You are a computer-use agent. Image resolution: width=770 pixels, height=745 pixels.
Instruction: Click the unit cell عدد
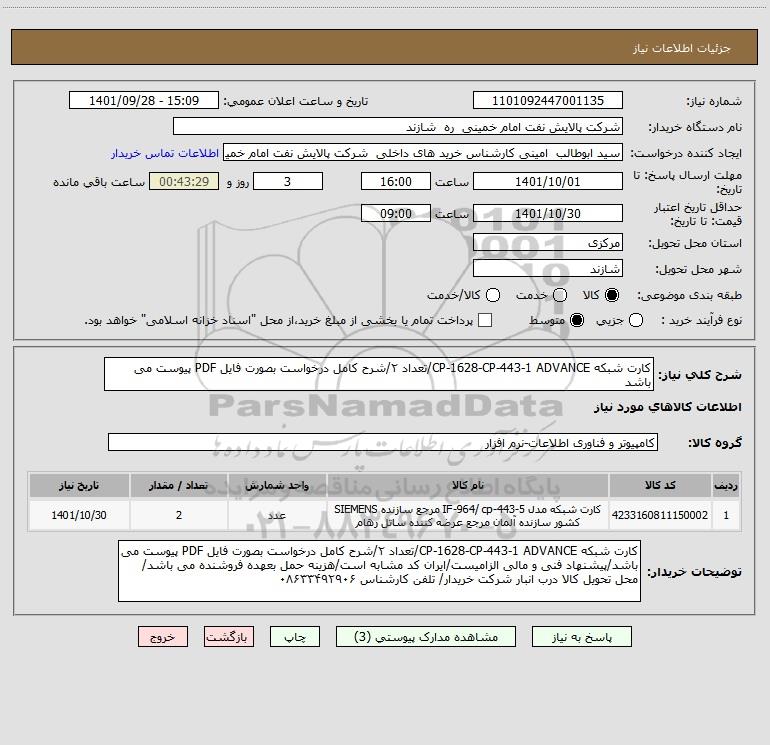coord(277,515)
